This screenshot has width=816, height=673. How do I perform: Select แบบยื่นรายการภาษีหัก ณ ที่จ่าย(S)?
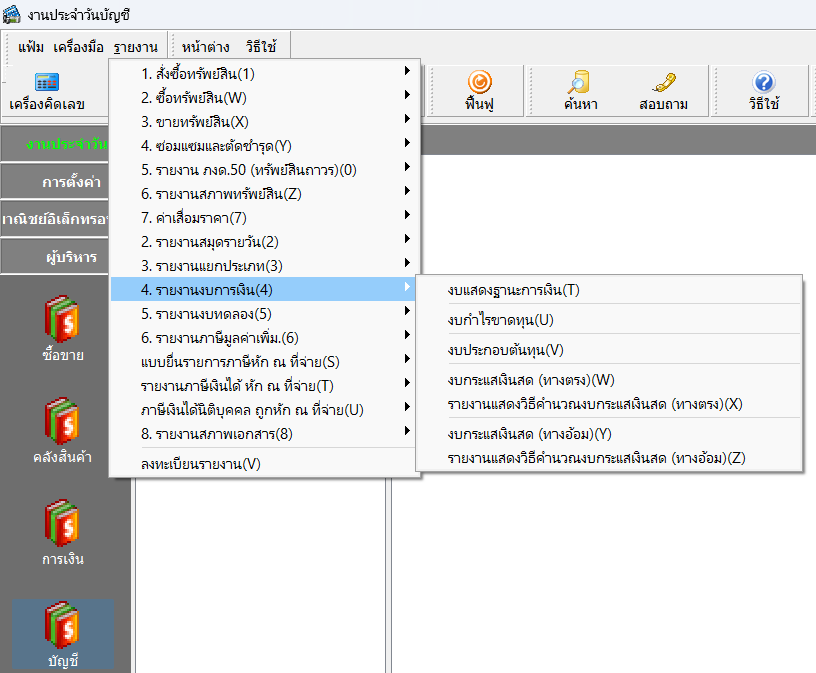pyautogui.click(x=265, y=362)
